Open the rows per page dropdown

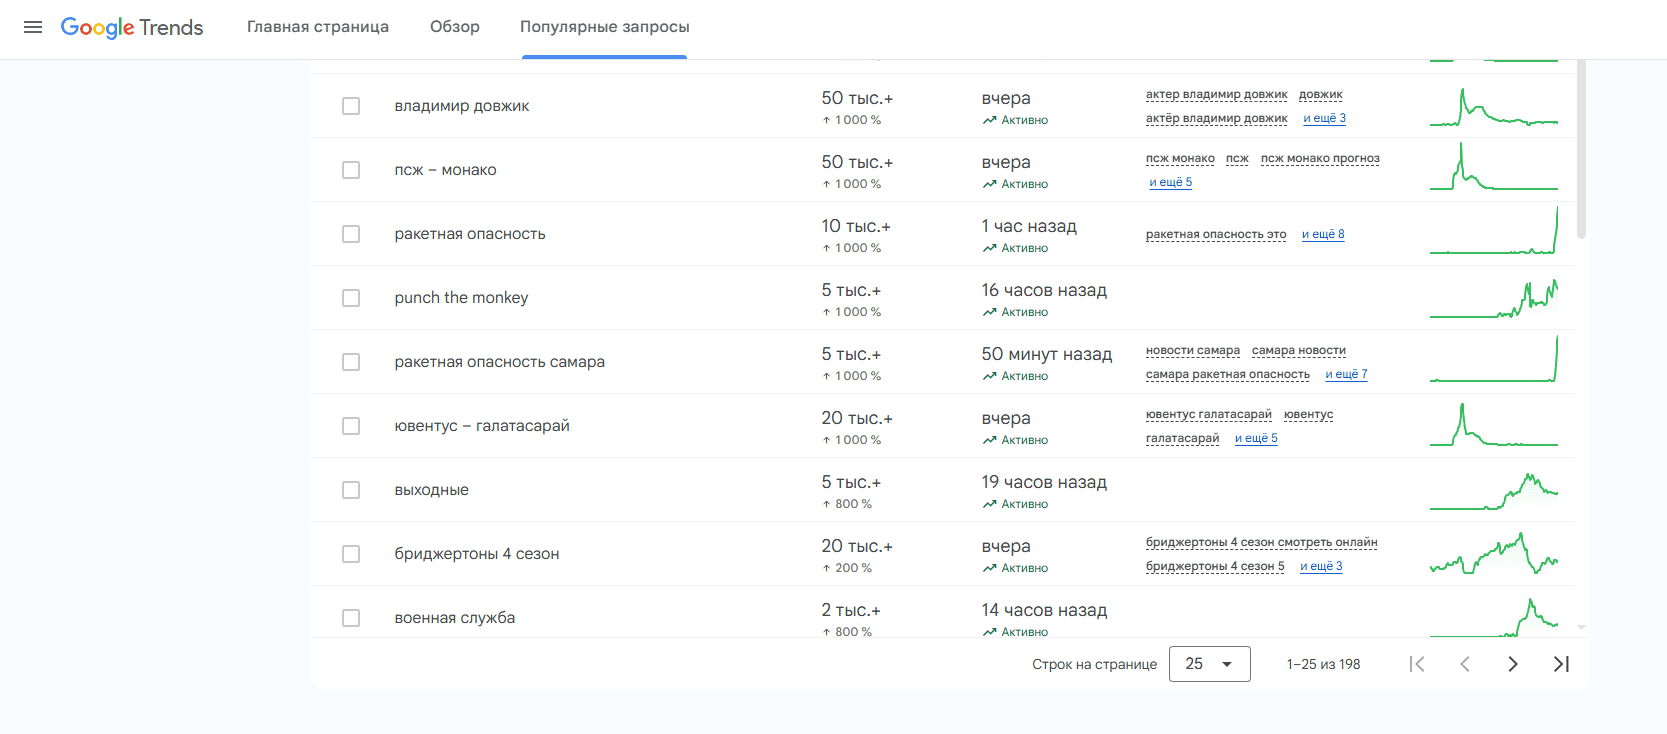pos(1209,664)
